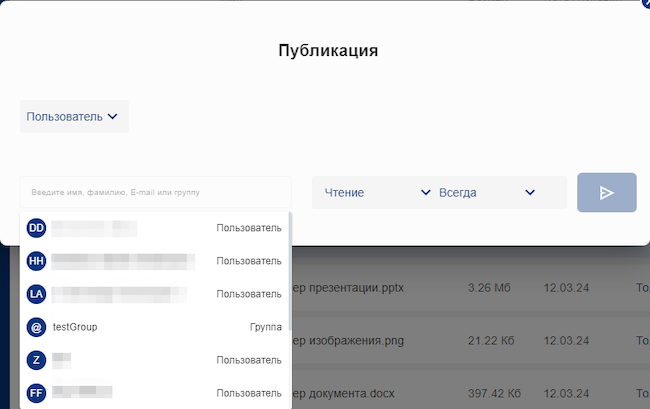
Task: Click Пользователь label in the Z row
Action: pyautogui.click(x=249, y=360)
